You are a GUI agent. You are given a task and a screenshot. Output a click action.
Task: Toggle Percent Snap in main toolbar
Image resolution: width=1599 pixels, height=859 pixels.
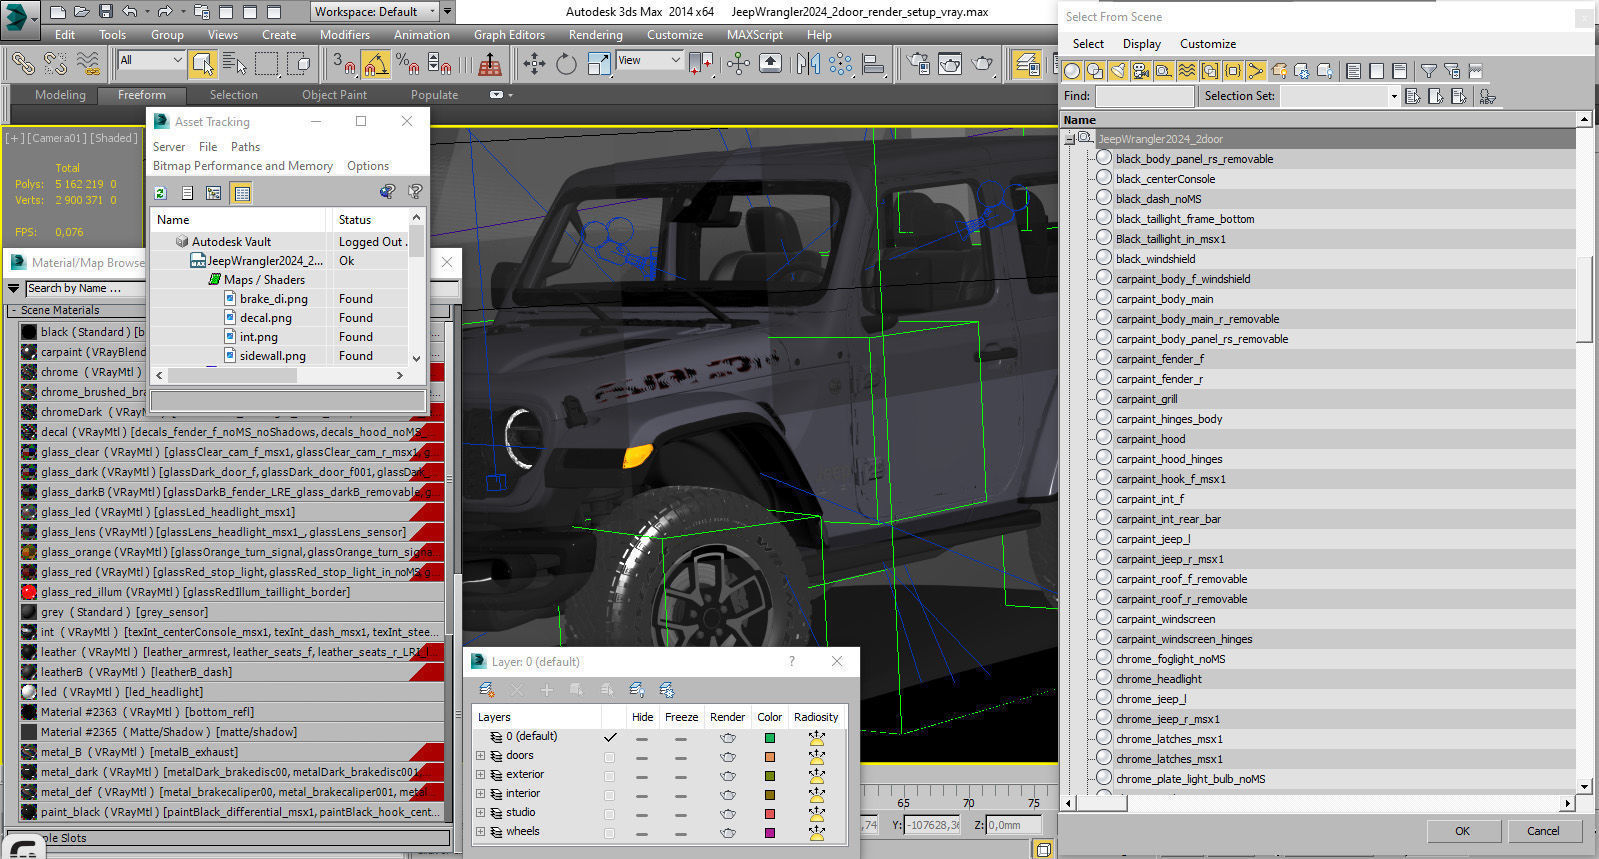click(x=407, y=64)
